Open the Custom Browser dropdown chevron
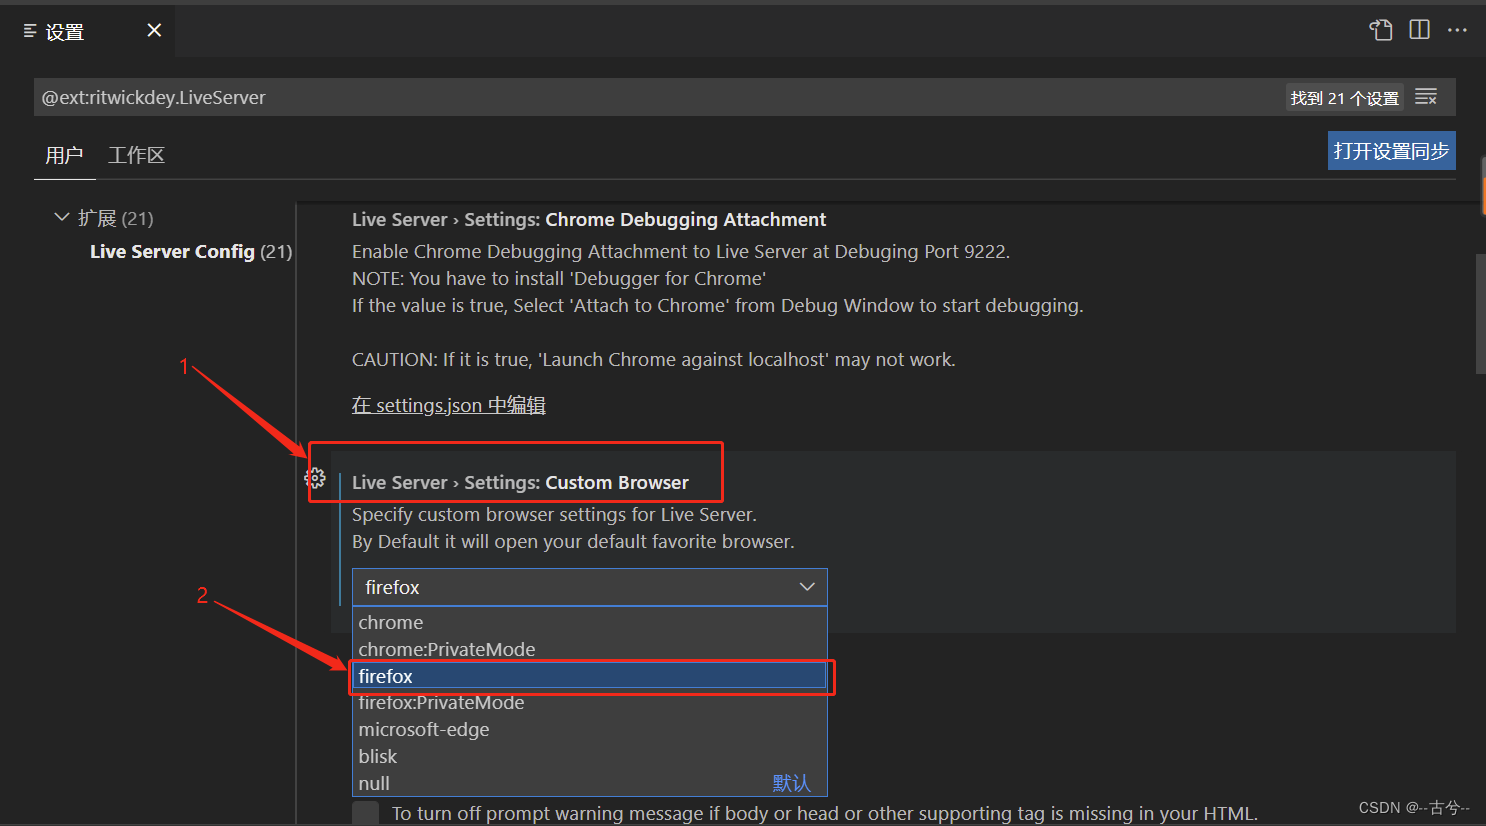 click(807, 587)
